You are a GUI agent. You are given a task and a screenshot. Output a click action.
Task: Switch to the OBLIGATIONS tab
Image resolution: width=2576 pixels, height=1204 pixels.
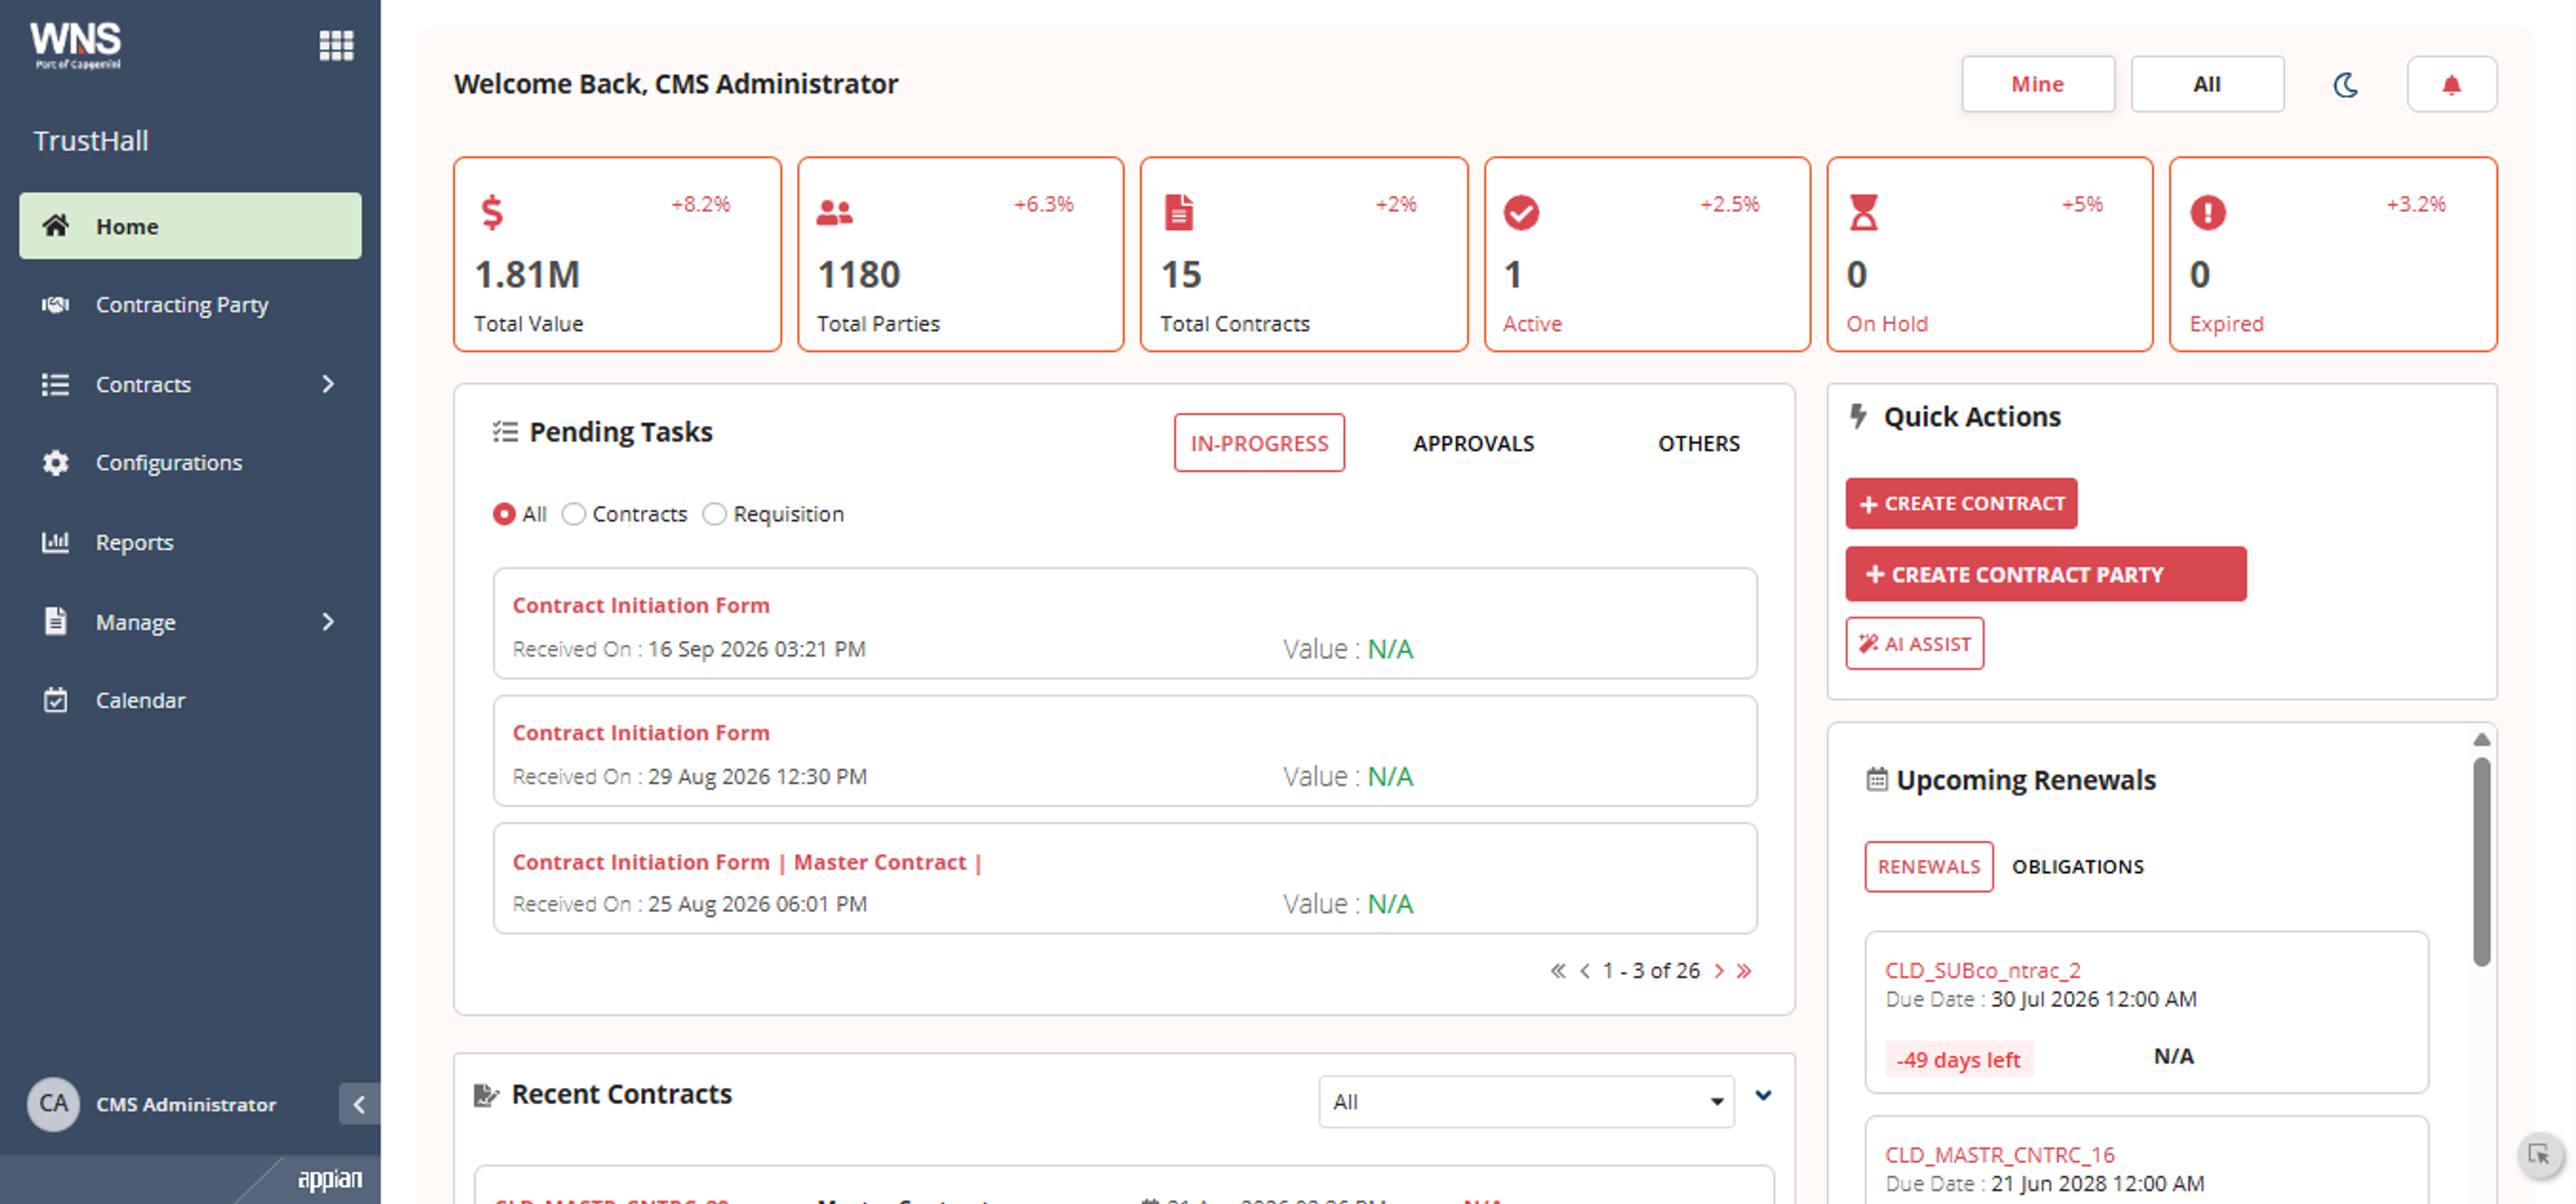pos(2077,867)
